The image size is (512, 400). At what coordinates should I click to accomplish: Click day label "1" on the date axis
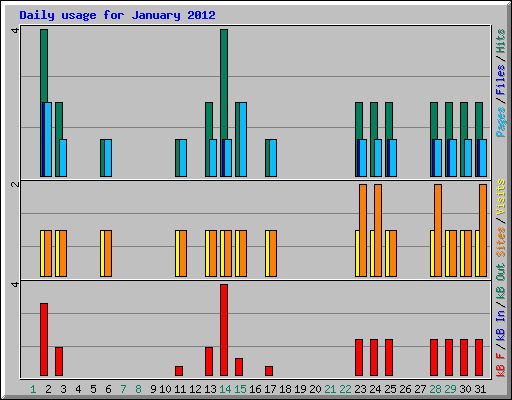click(33, 389)
